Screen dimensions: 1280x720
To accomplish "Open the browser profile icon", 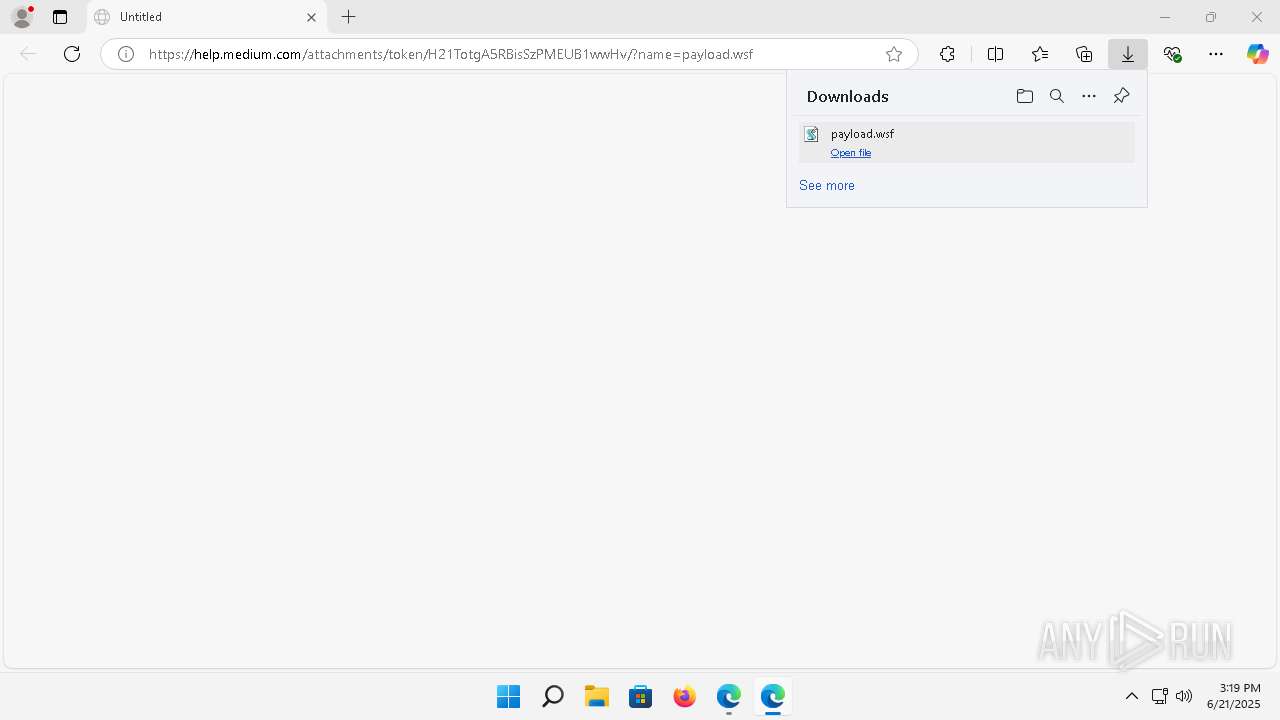I will [22, 17].
